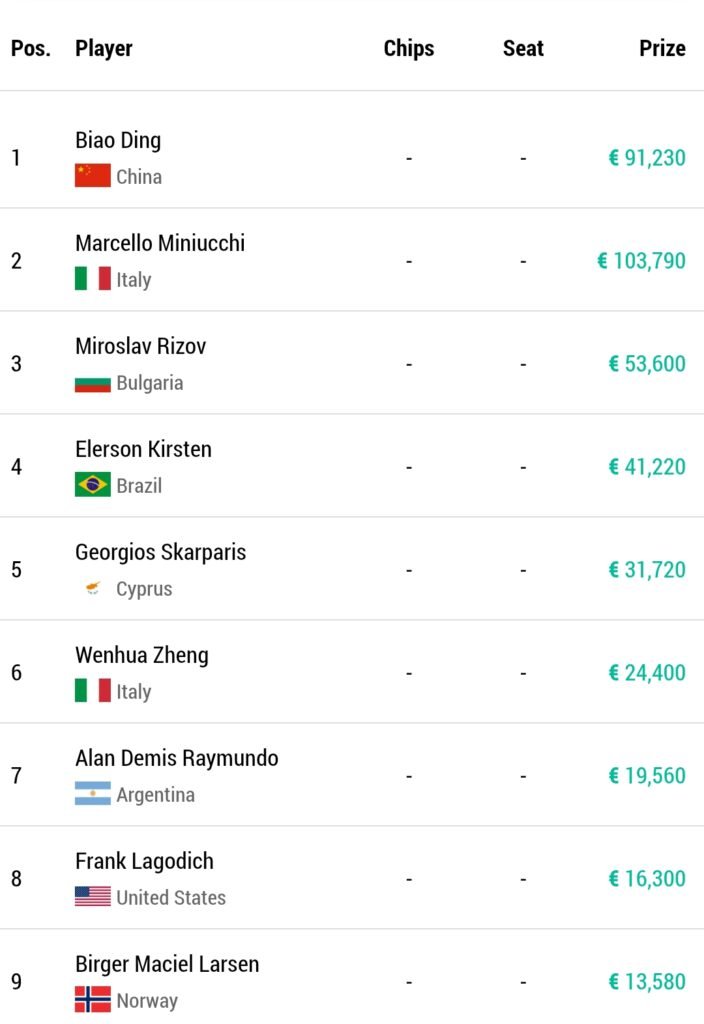Select the Seat column header
704x1024 pixels.
point(523,48)
